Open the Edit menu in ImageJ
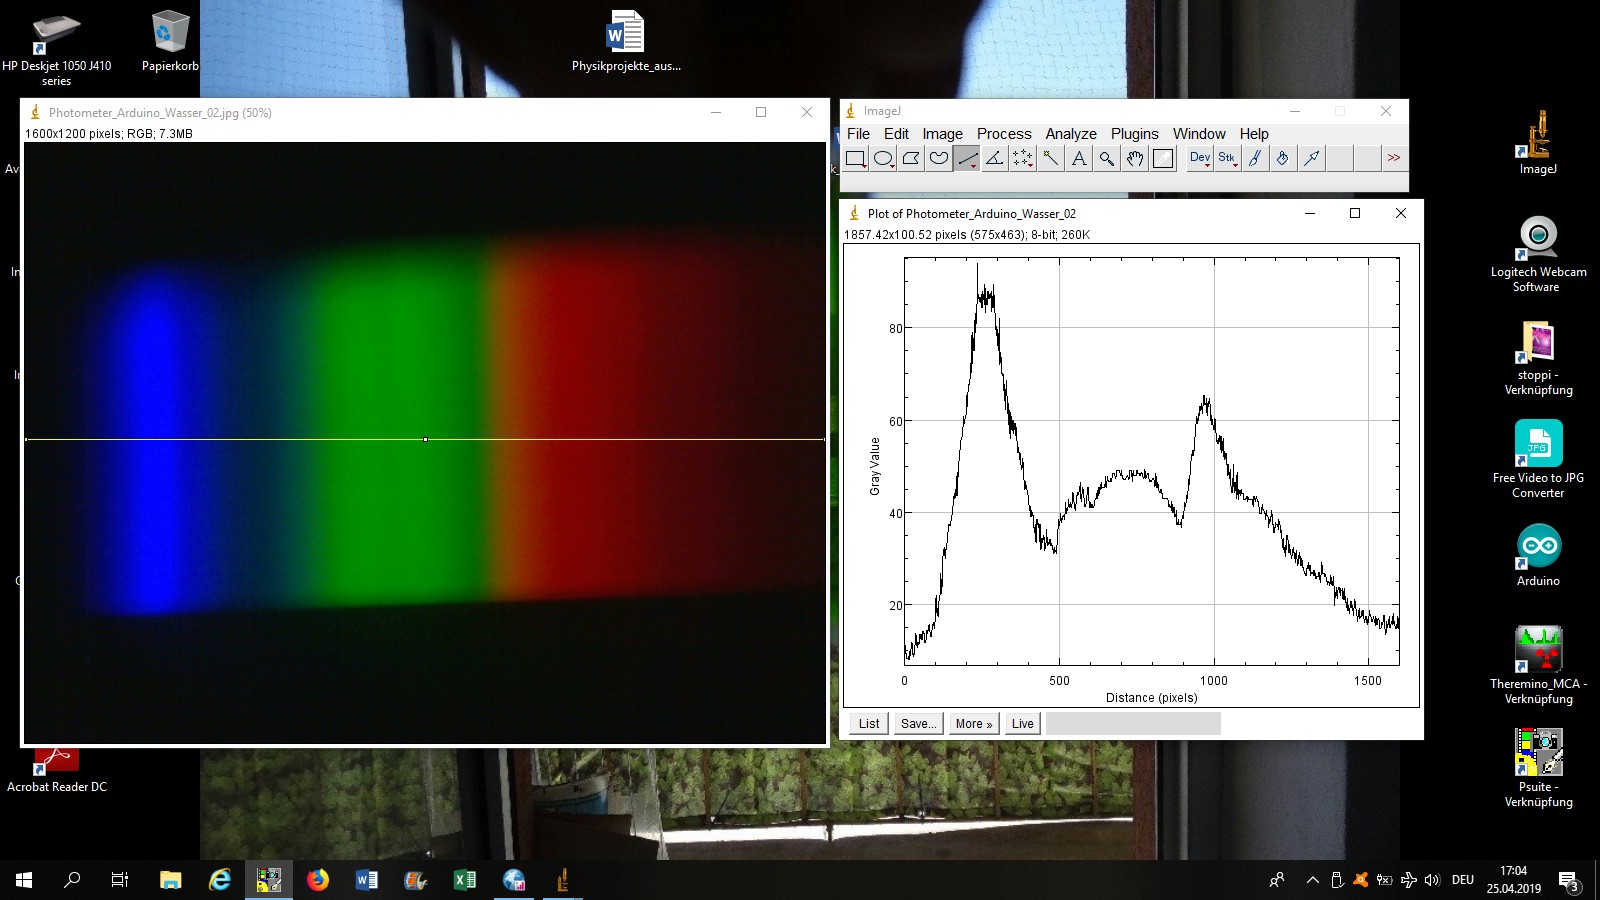Viewport: 1600px width, 900px height. (896, 134)
